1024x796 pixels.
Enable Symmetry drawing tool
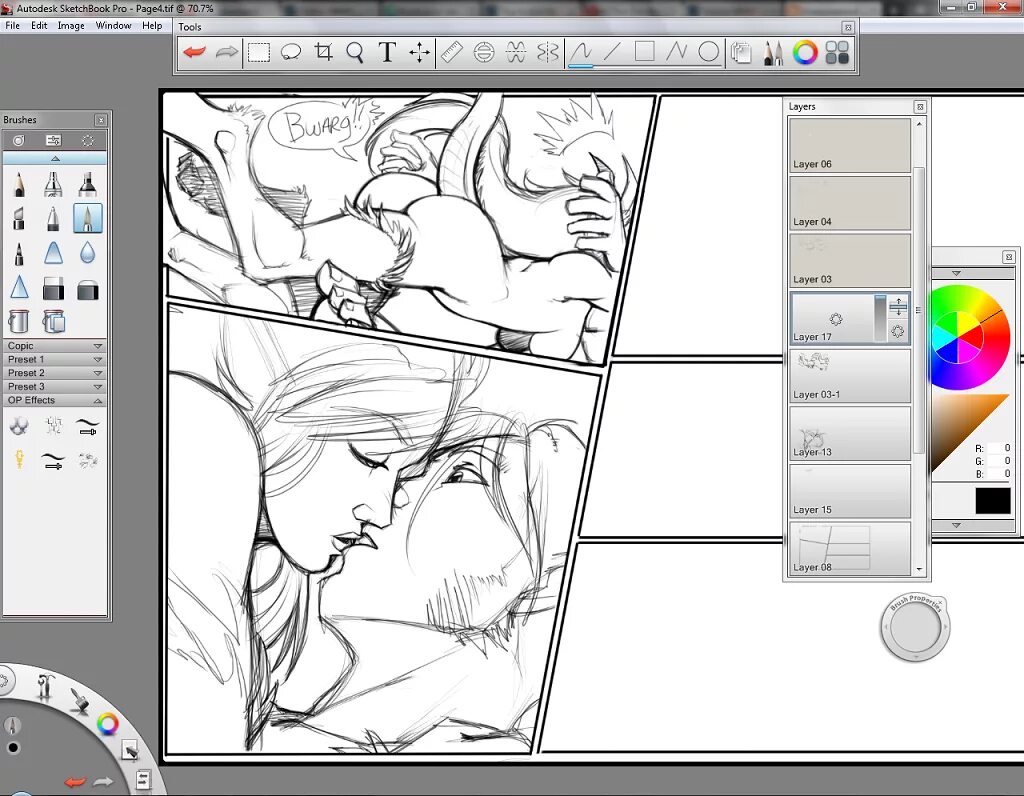(547, 52)
